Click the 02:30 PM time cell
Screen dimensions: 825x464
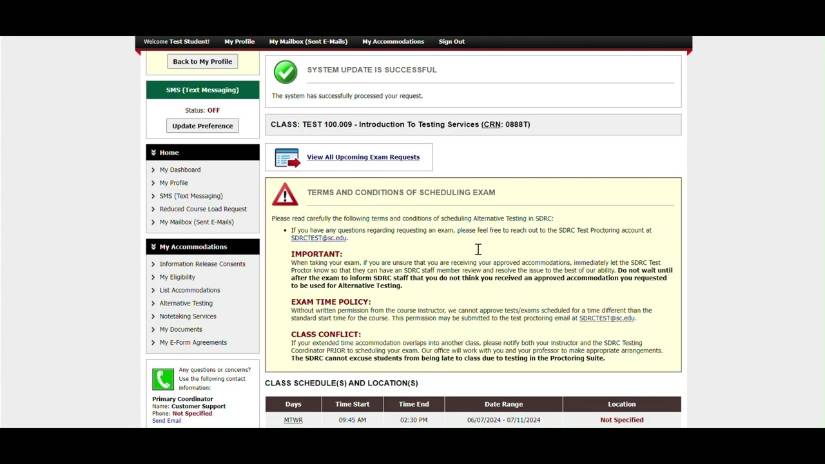(x=414, y=420)
